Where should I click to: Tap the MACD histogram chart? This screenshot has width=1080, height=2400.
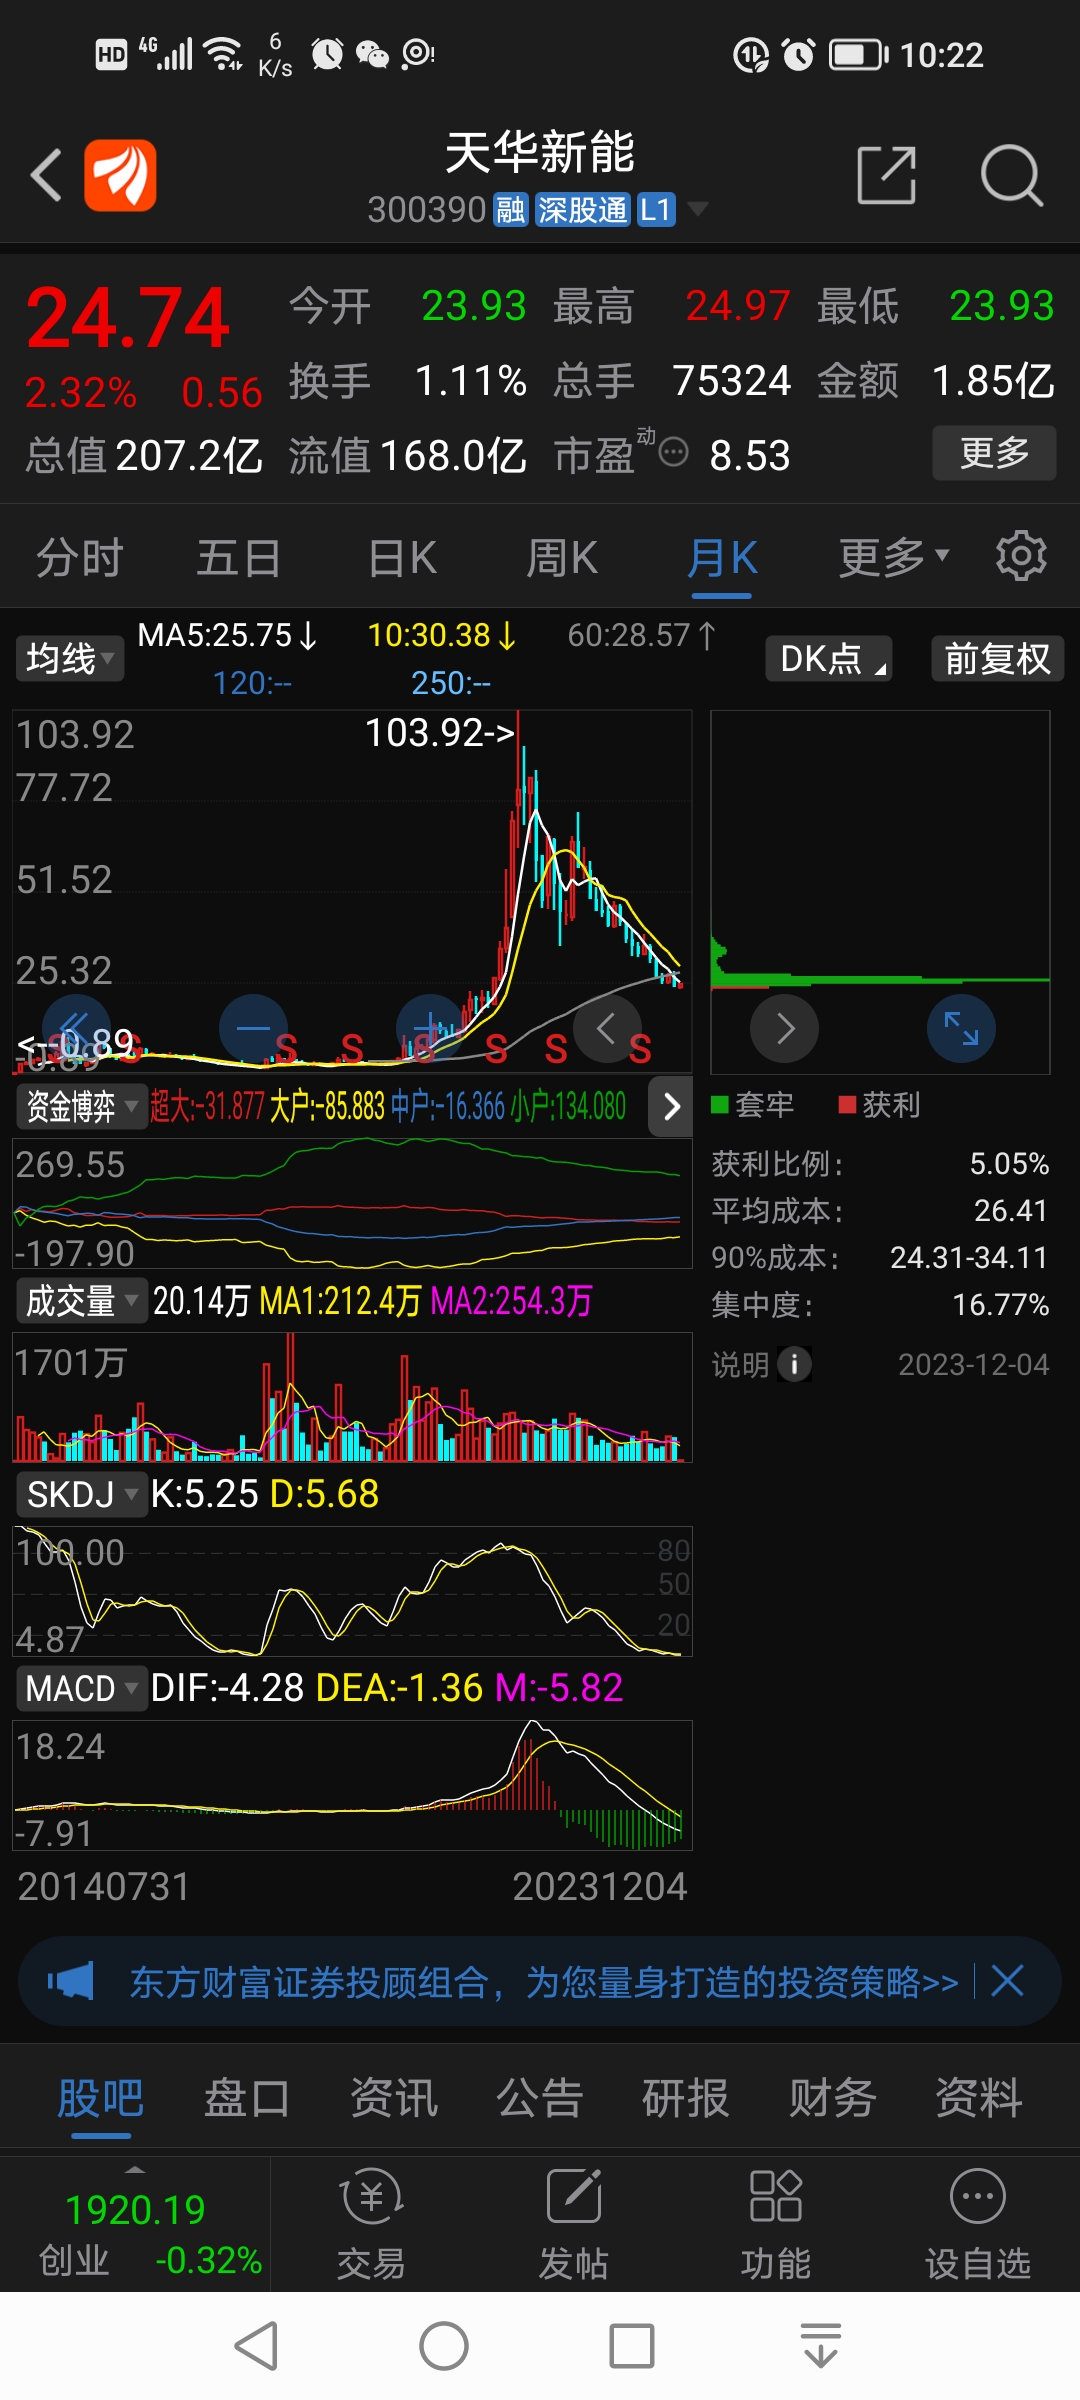click(352, 1785)
